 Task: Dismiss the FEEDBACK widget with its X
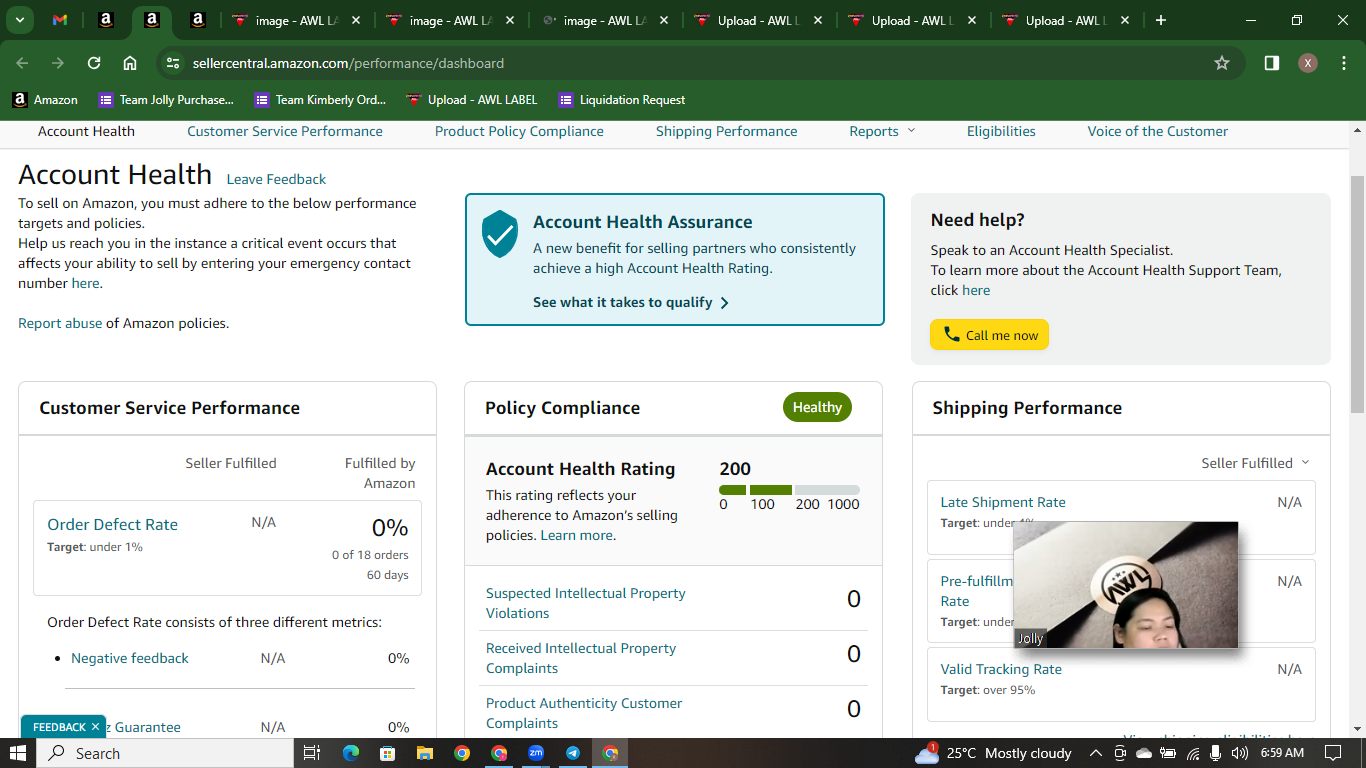(x=95, y=727)
